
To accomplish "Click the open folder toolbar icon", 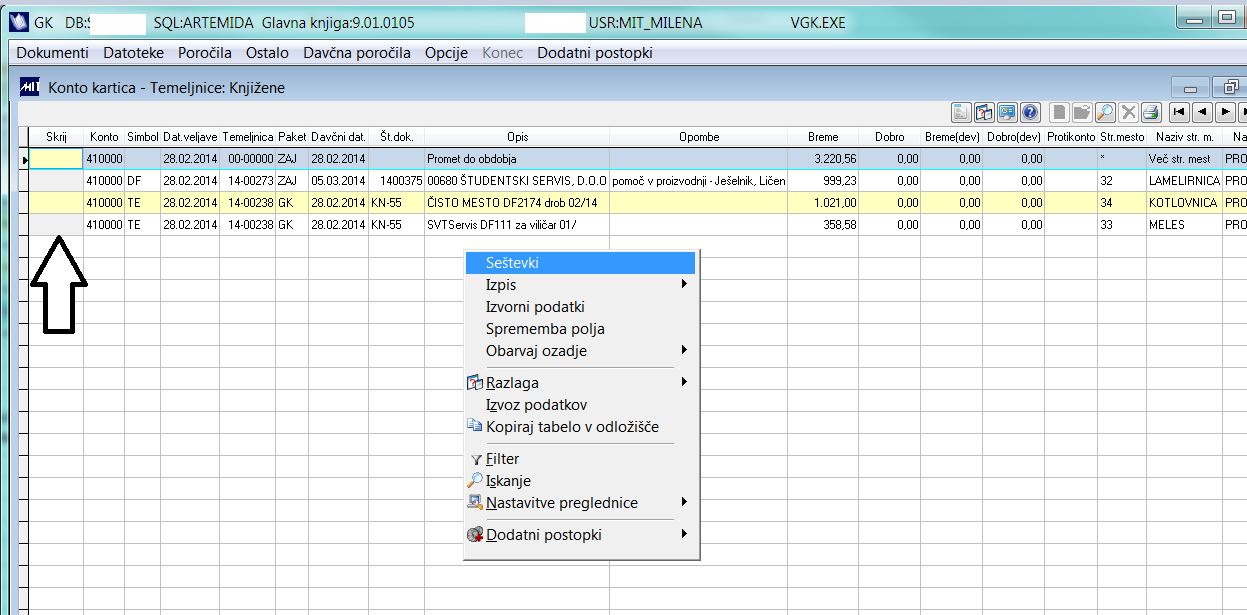I will point(1083,112).
